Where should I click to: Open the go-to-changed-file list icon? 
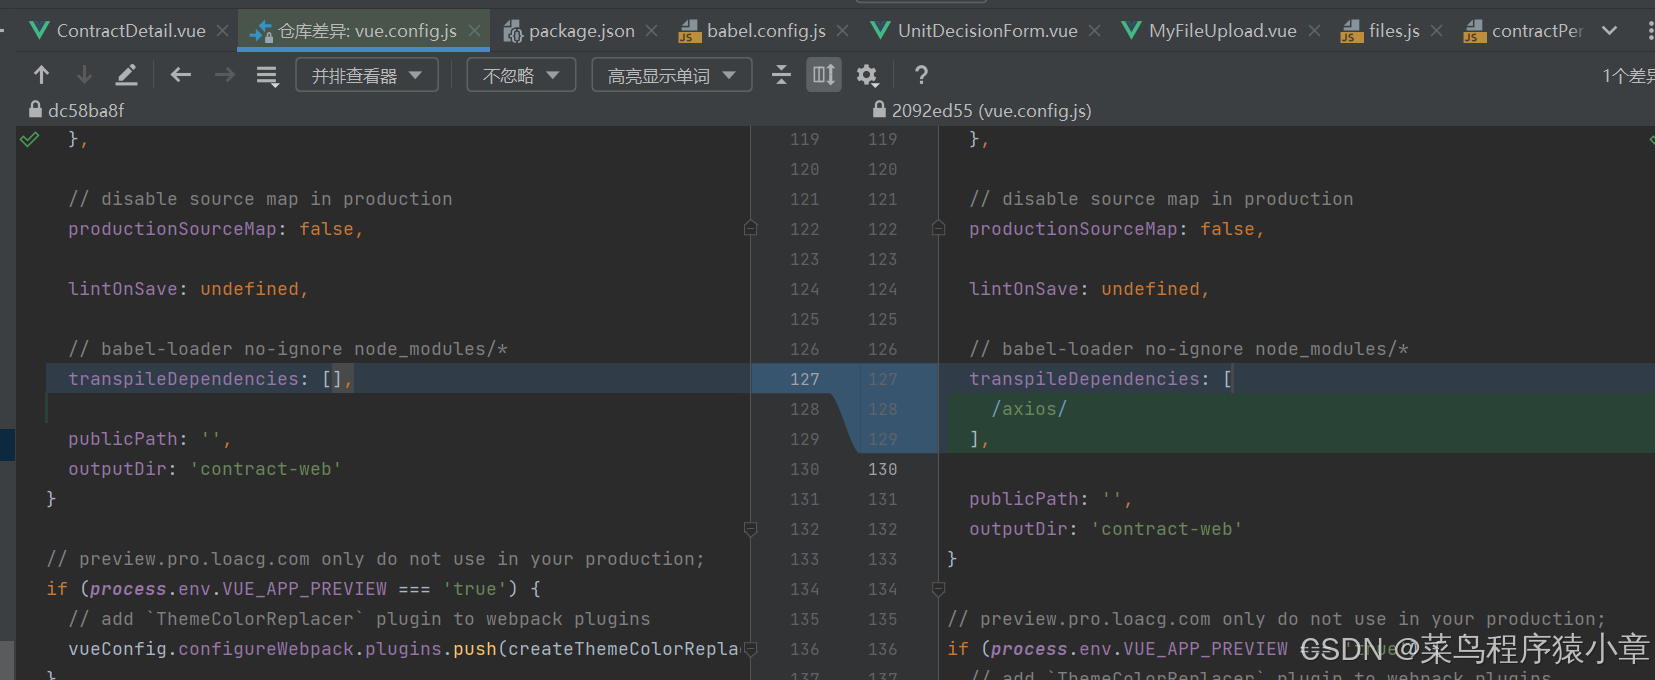[267, 76]
